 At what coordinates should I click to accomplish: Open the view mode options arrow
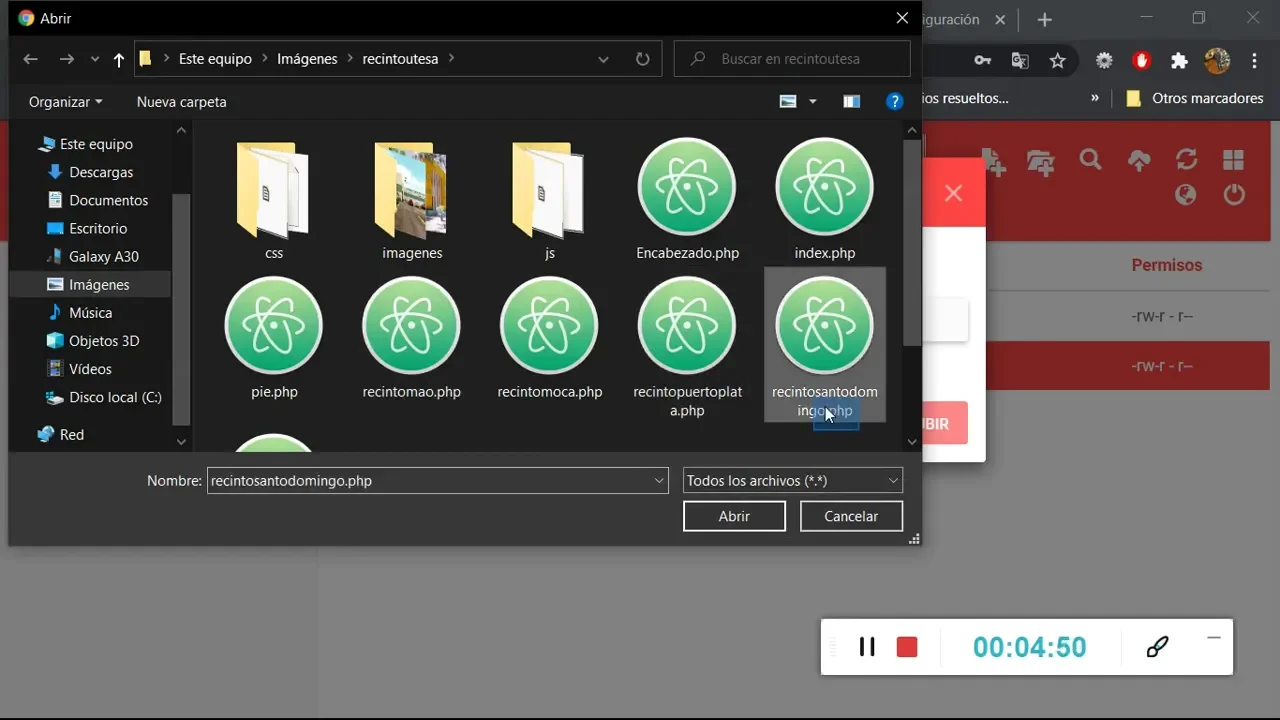coord(813,102)
